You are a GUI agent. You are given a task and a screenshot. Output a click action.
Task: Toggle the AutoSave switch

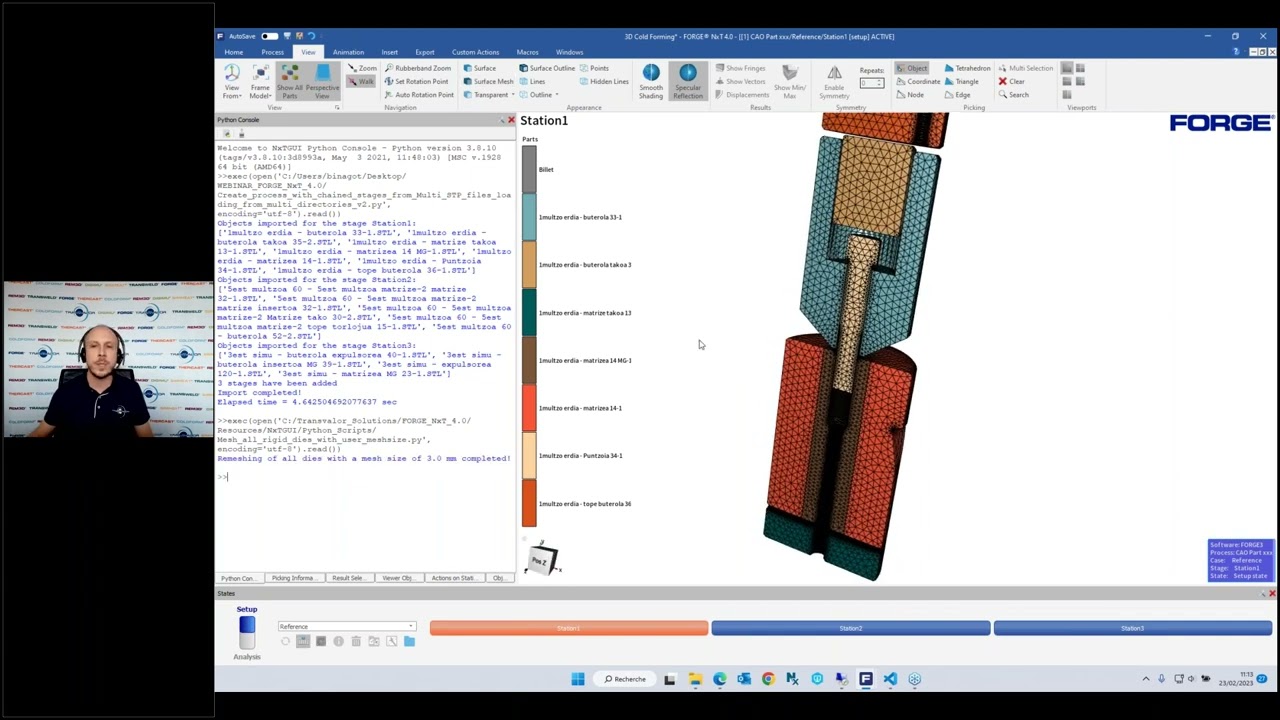[x=269, y=36]
